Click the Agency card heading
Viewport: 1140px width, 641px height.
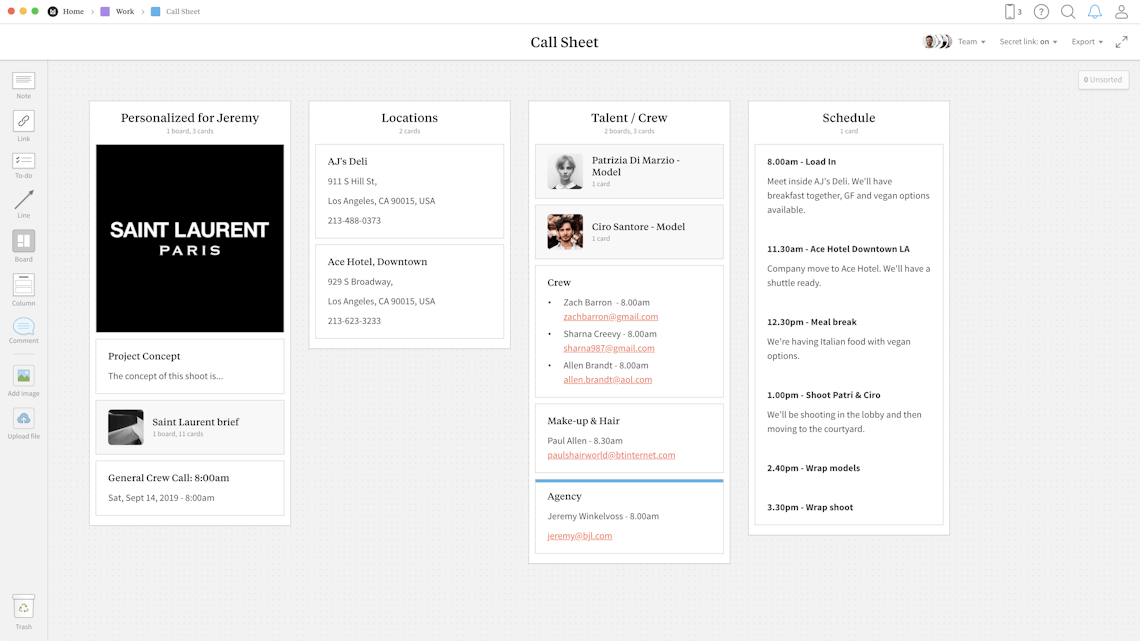click(x=564, y=496)
